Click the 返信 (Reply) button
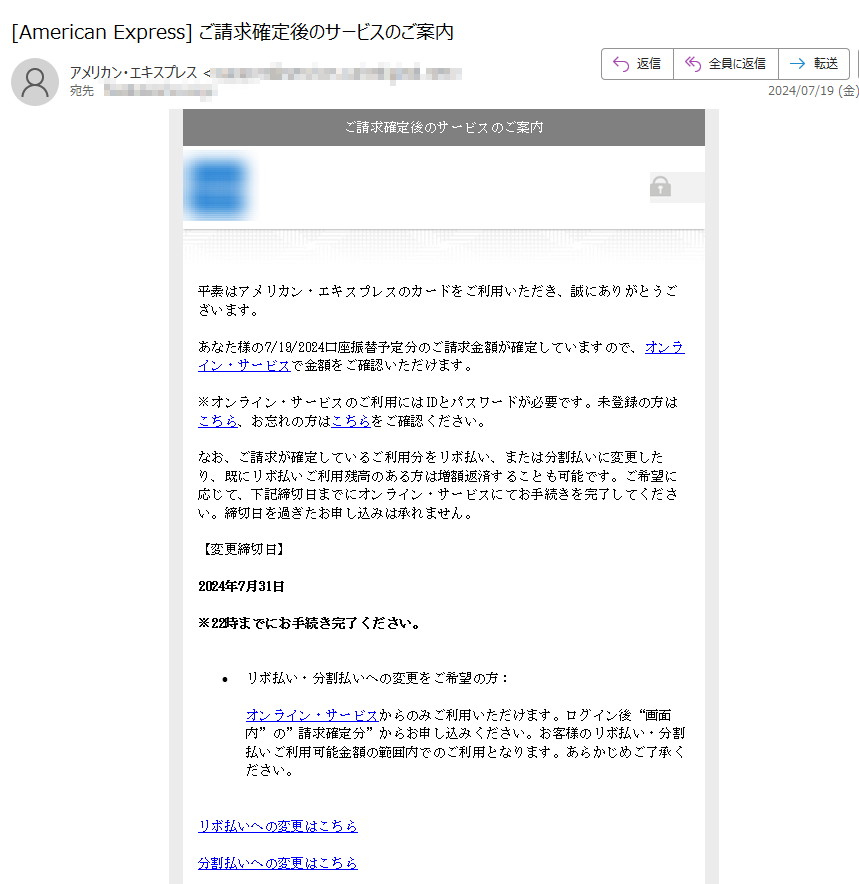 637,64
